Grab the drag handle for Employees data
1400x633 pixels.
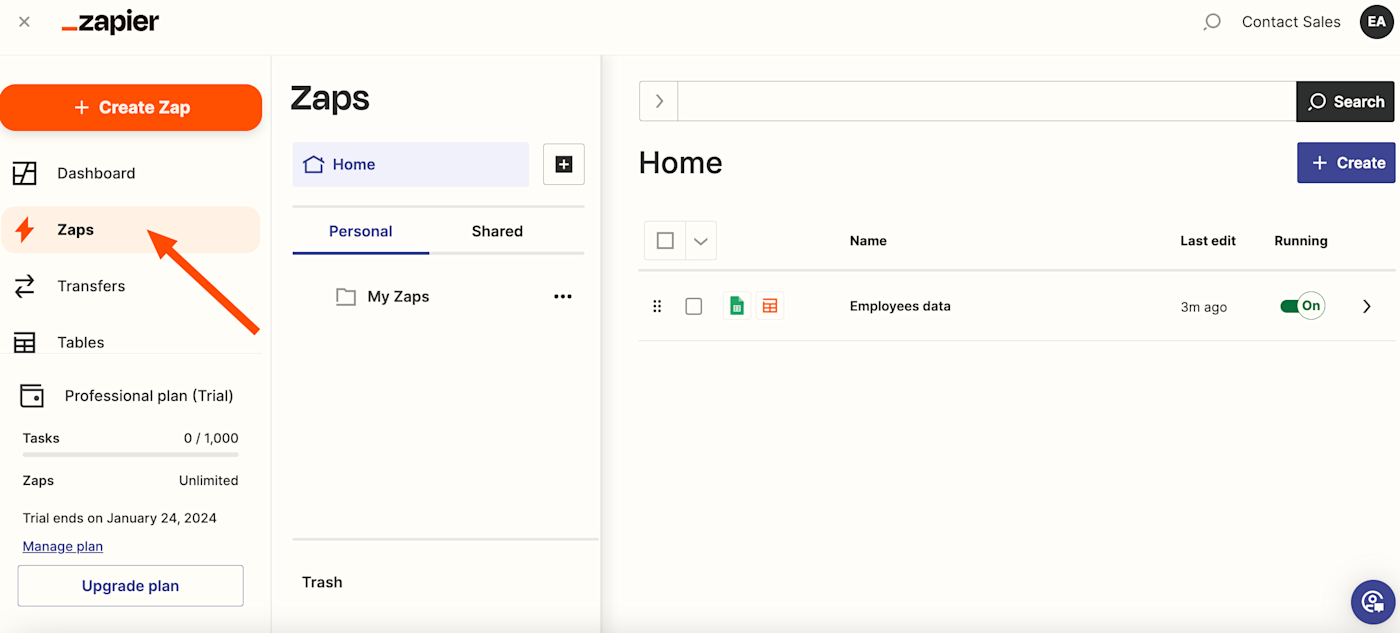coord(657,306)
